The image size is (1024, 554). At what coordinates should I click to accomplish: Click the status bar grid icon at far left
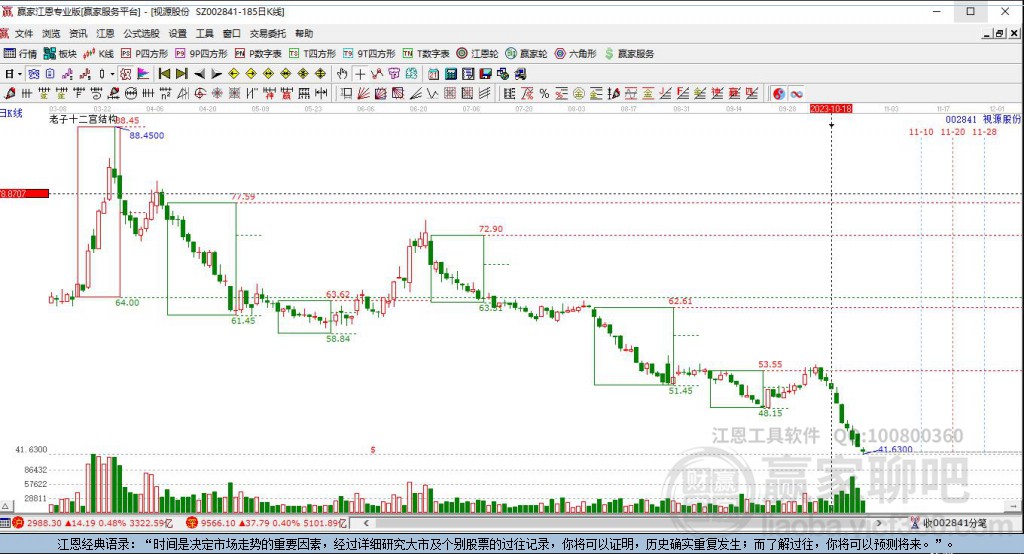coord(5,523)
